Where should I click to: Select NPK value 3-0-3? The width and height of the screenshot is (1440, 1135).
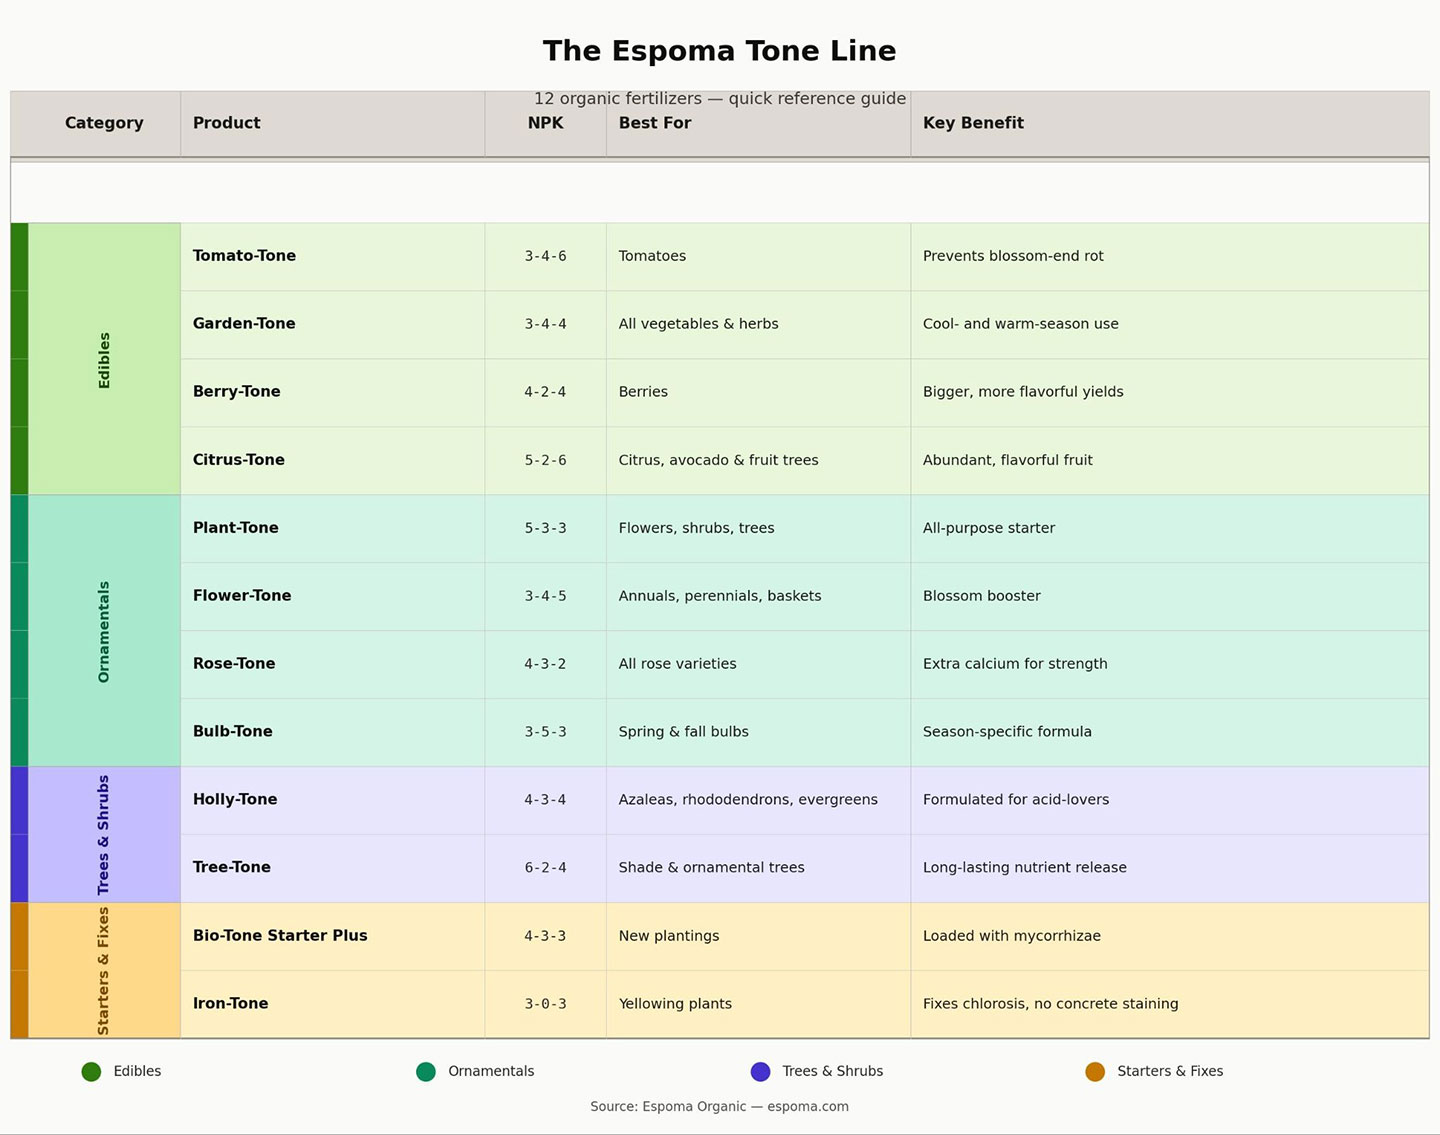pos(545,1004)
